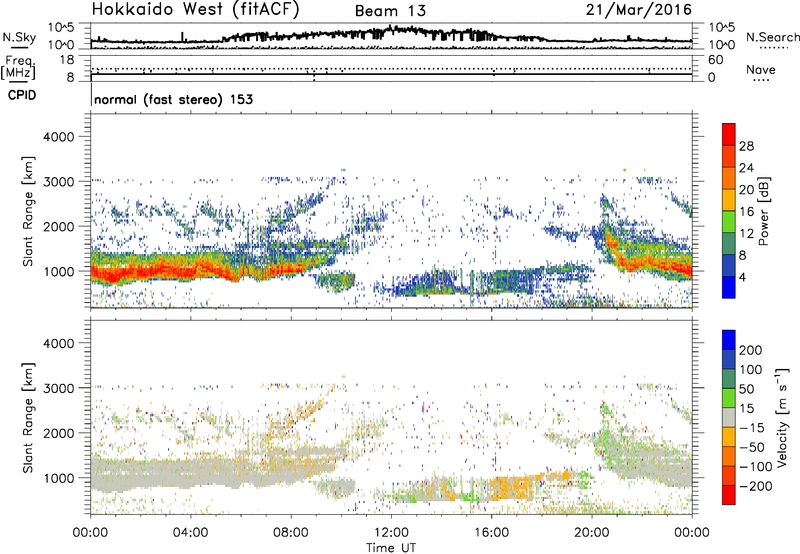The height and width of the screenshot is (554, 800).
Task: Click the 'N.Search' legend label
Action: tap(772, 37)
